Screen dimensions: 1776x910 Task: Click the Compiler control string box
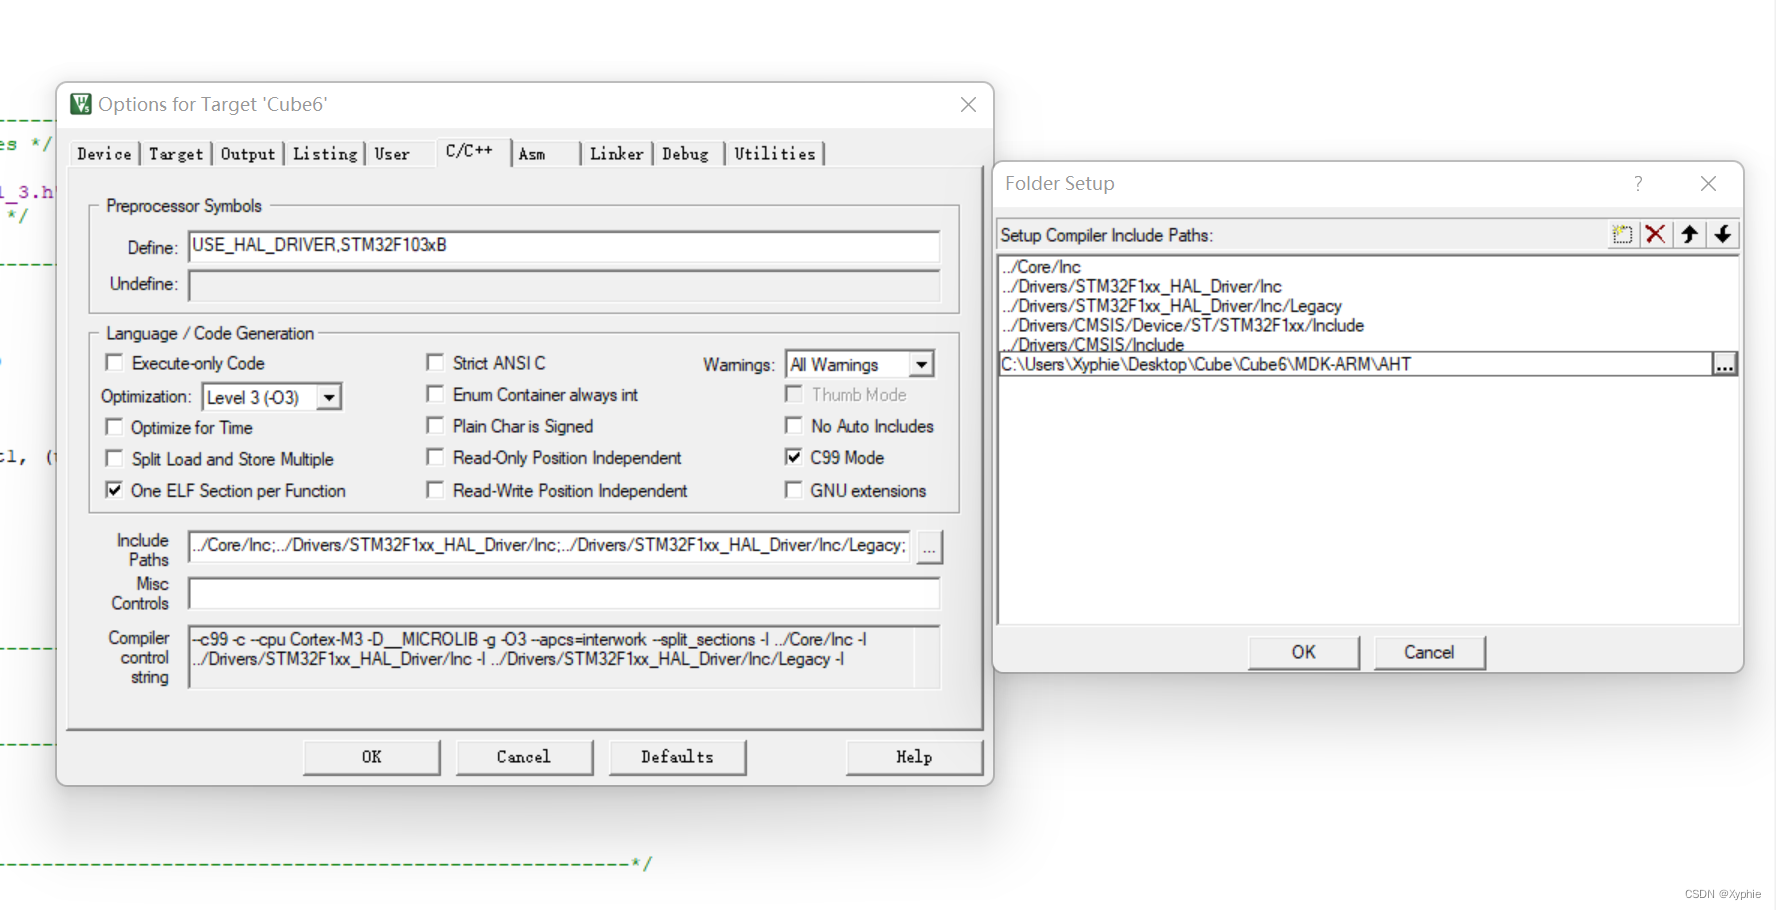point(564,657)
